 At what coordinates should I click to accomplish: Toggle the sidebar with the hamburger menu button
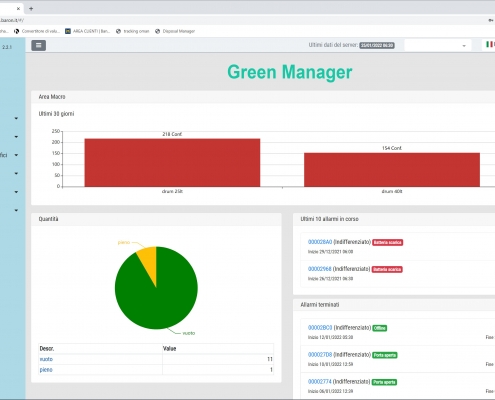39,45
